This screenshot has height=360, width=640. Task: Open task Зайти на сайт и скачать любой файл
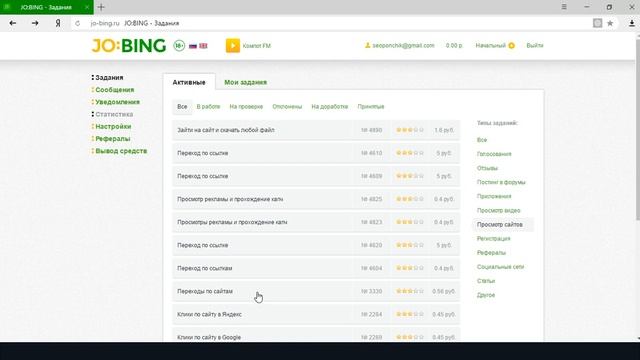tap(316, 130)
